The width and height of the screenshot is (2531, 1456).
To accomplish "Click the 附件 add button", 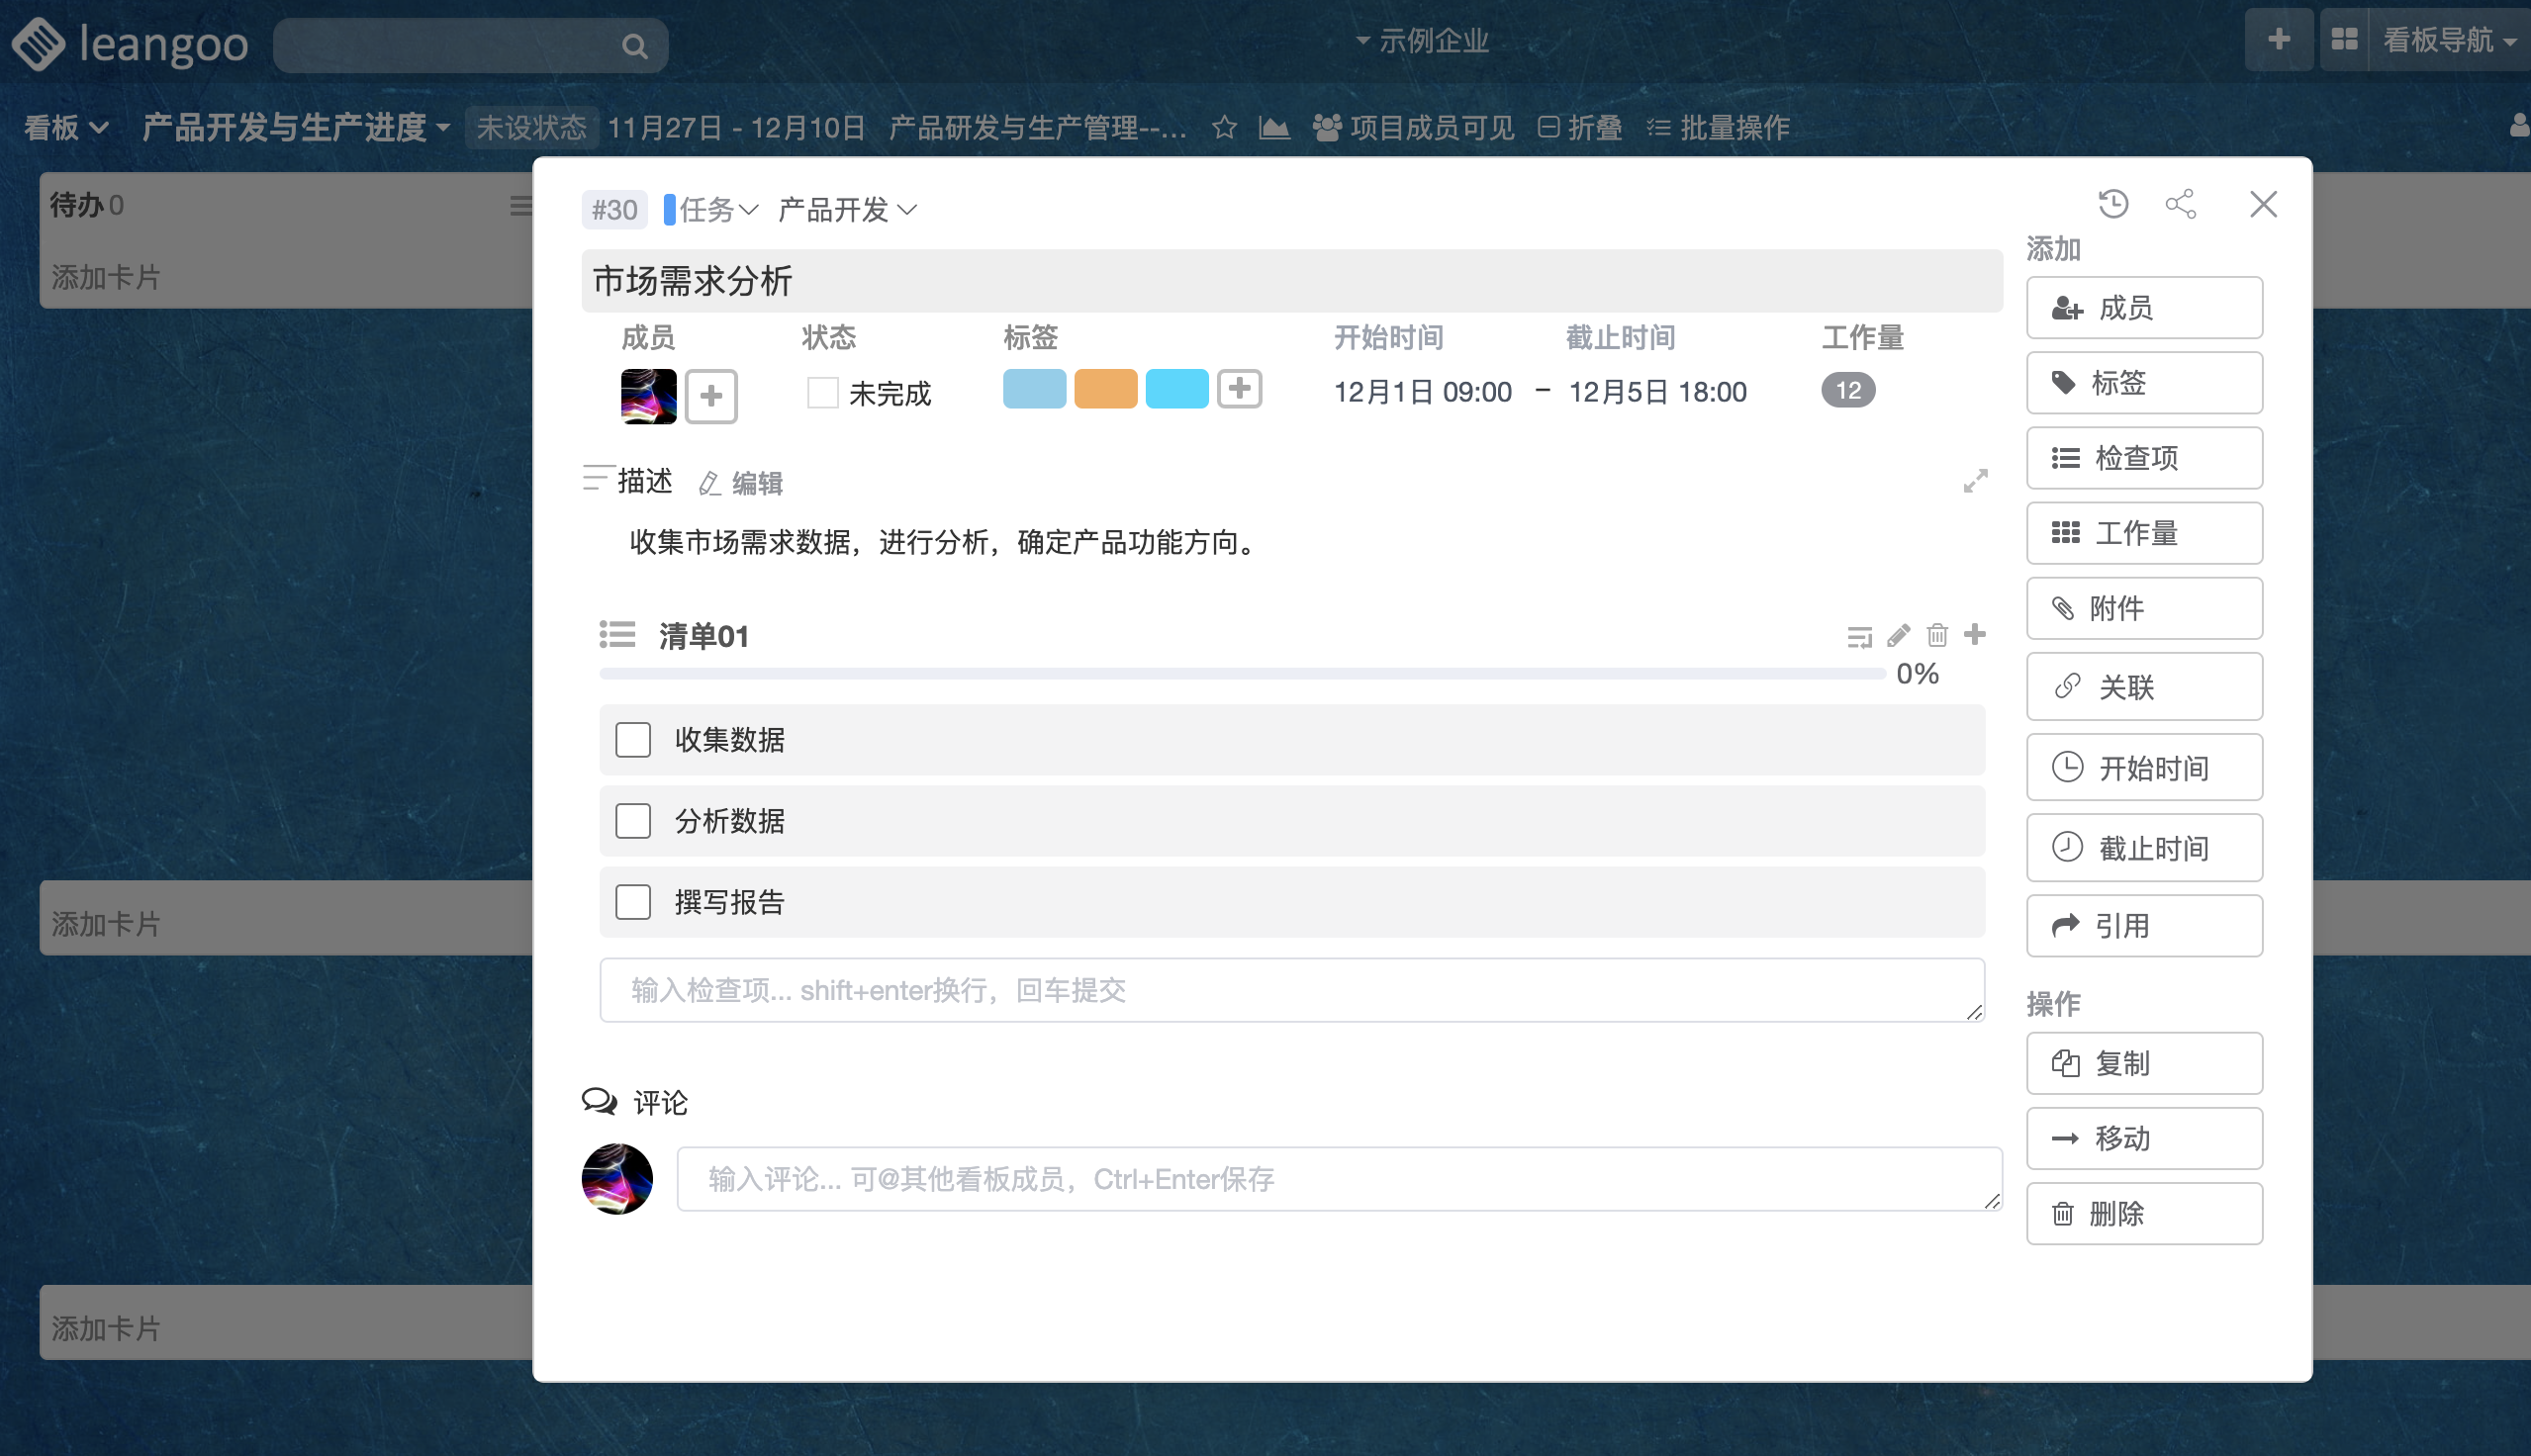I will coord(2143,608).
